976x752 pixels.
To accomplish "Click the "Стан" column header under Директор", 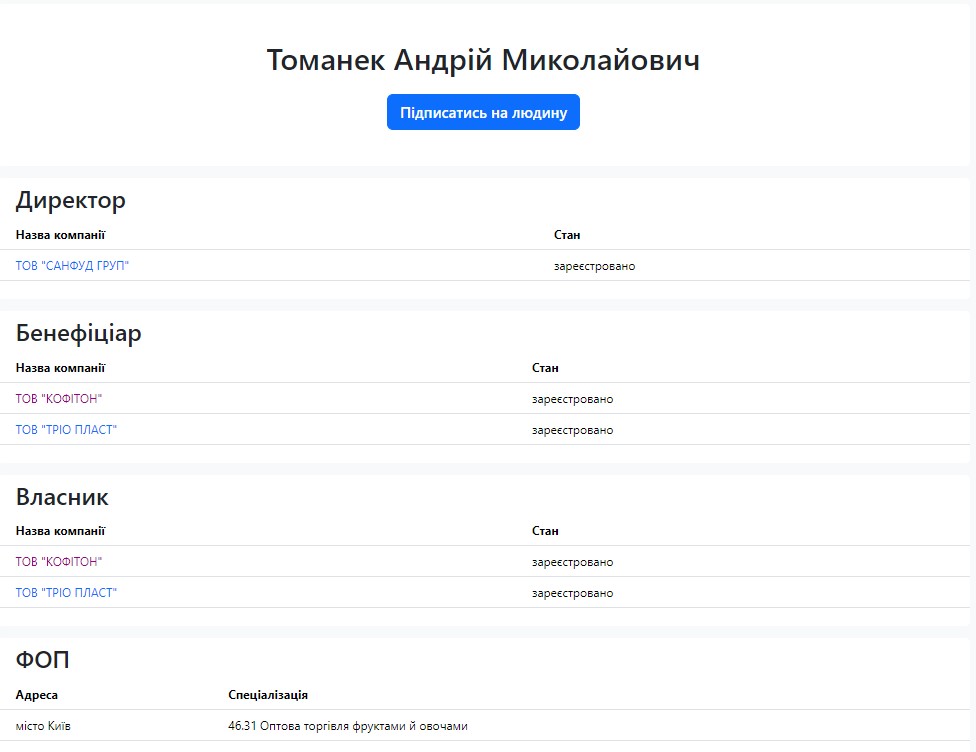I will 567,235.
